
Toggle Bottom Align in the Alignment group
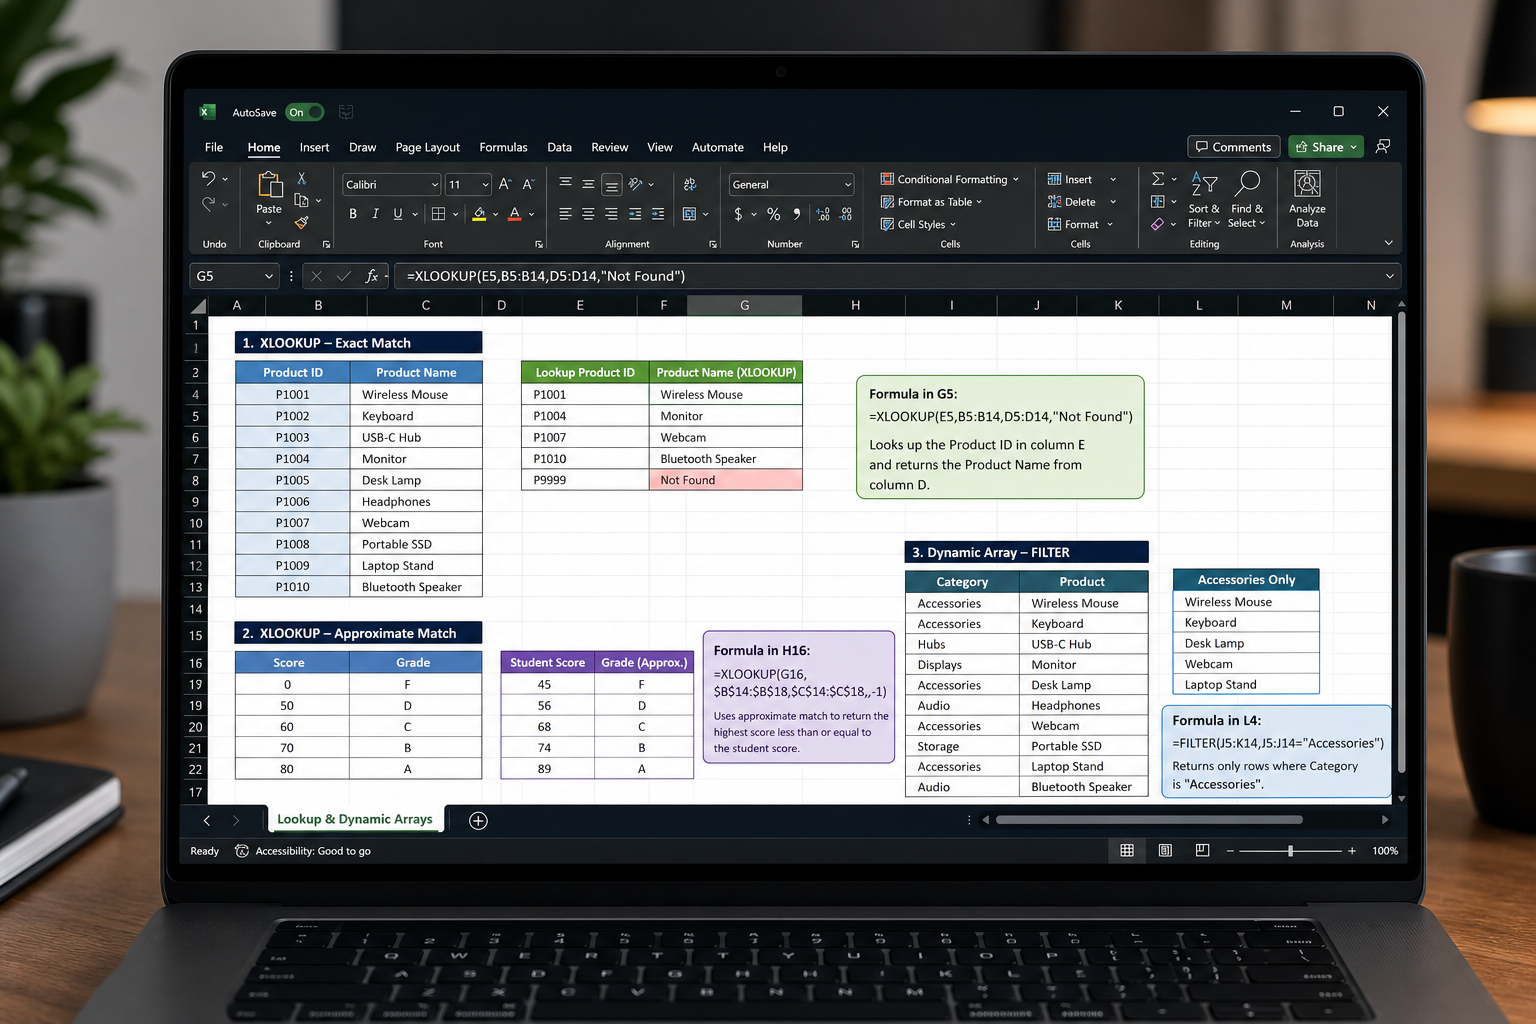pos(611,184)
